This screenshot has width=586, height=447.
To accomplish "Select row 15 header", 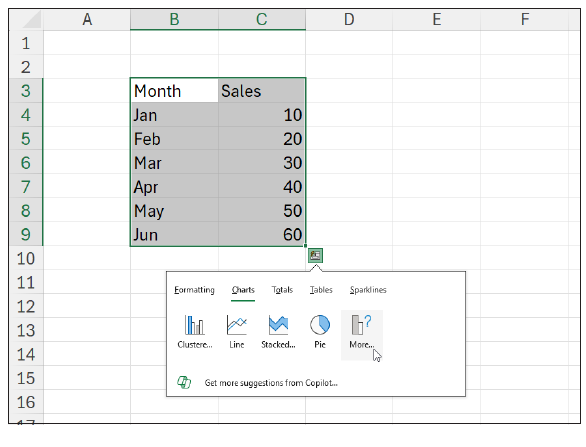I will coord(26,378).
